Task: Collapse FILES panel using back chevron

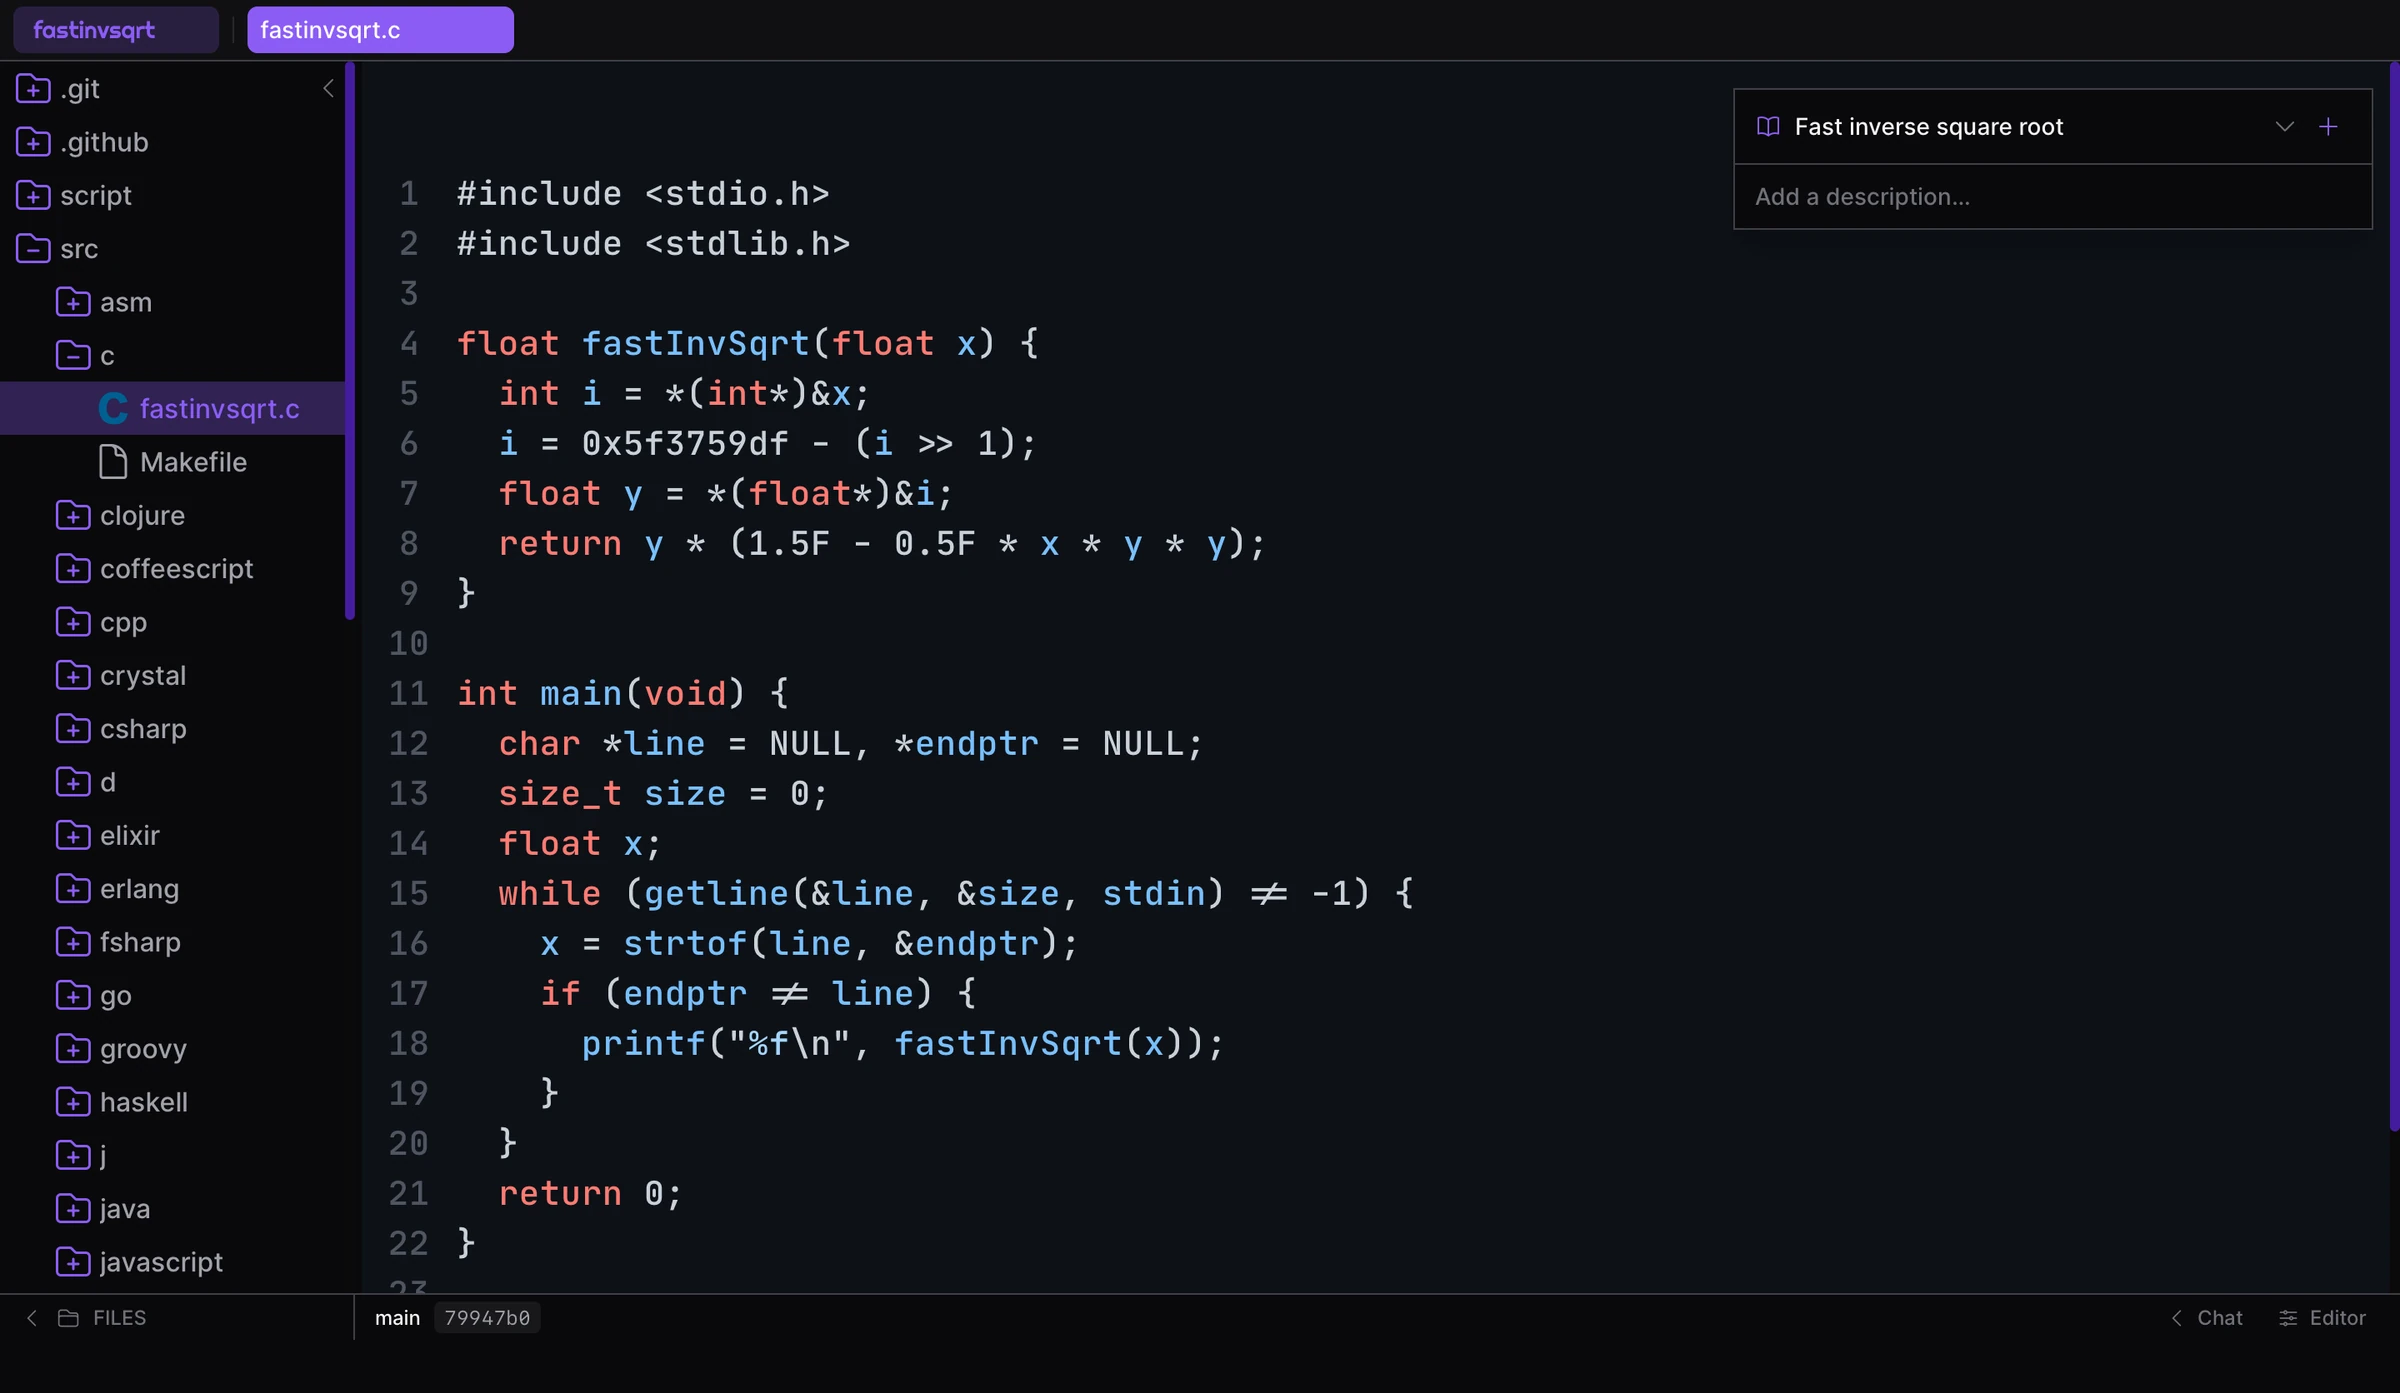Action: tap(32, 1318)
